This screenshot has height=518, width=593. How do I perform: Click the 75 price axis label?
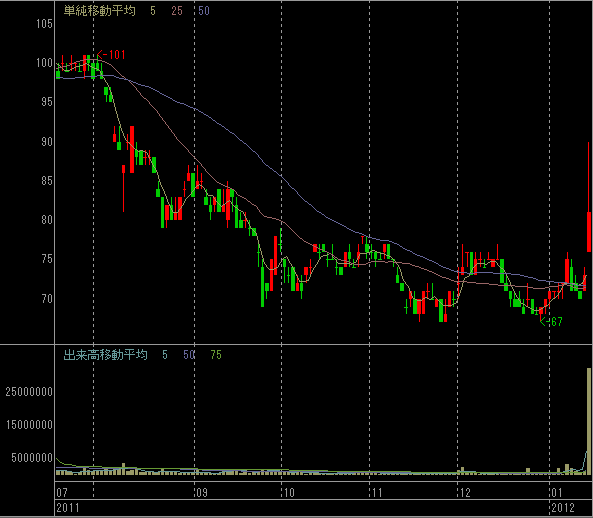(47, 259)
